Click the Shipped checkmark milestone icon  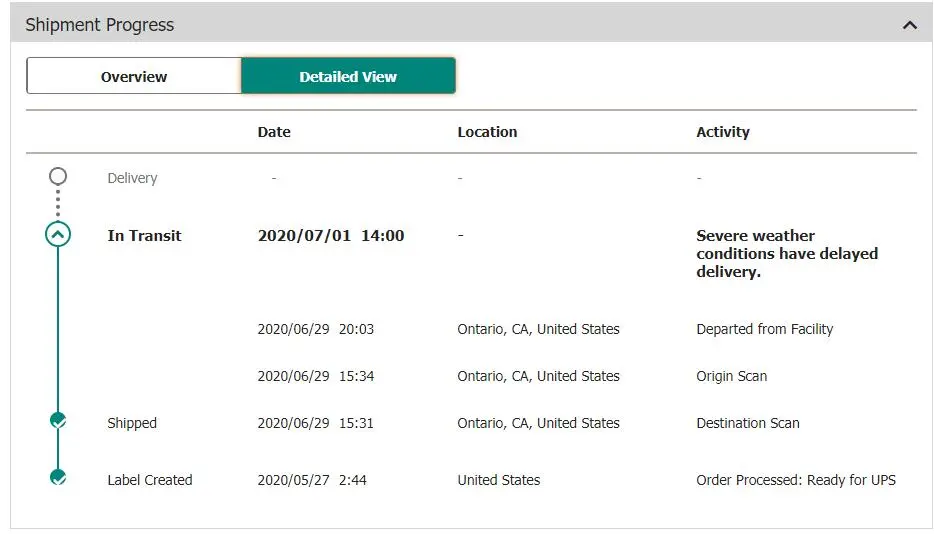pos(58,421)
